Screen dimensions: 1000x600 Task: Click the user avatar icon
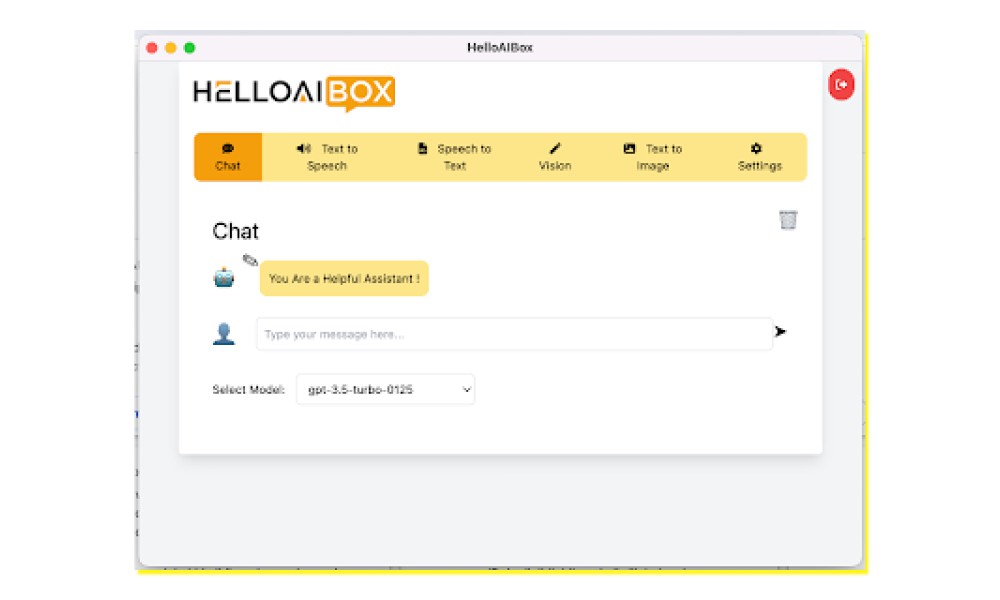point(224,333)
